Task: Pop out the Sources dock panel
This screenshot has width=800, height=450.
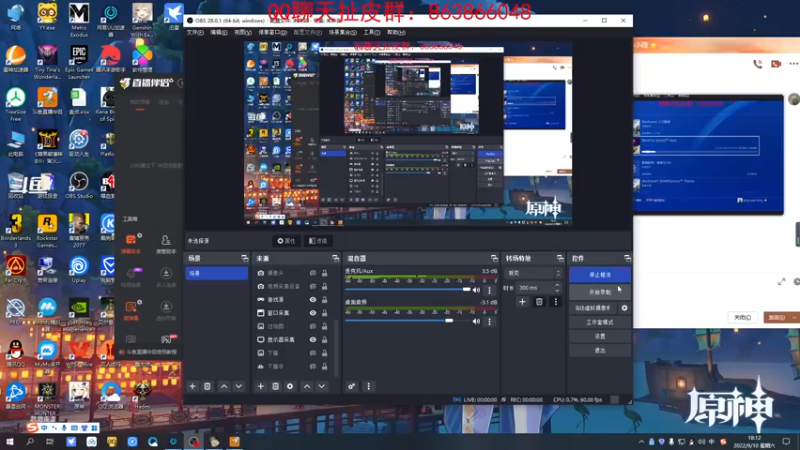Action: [x=335, y=259]
